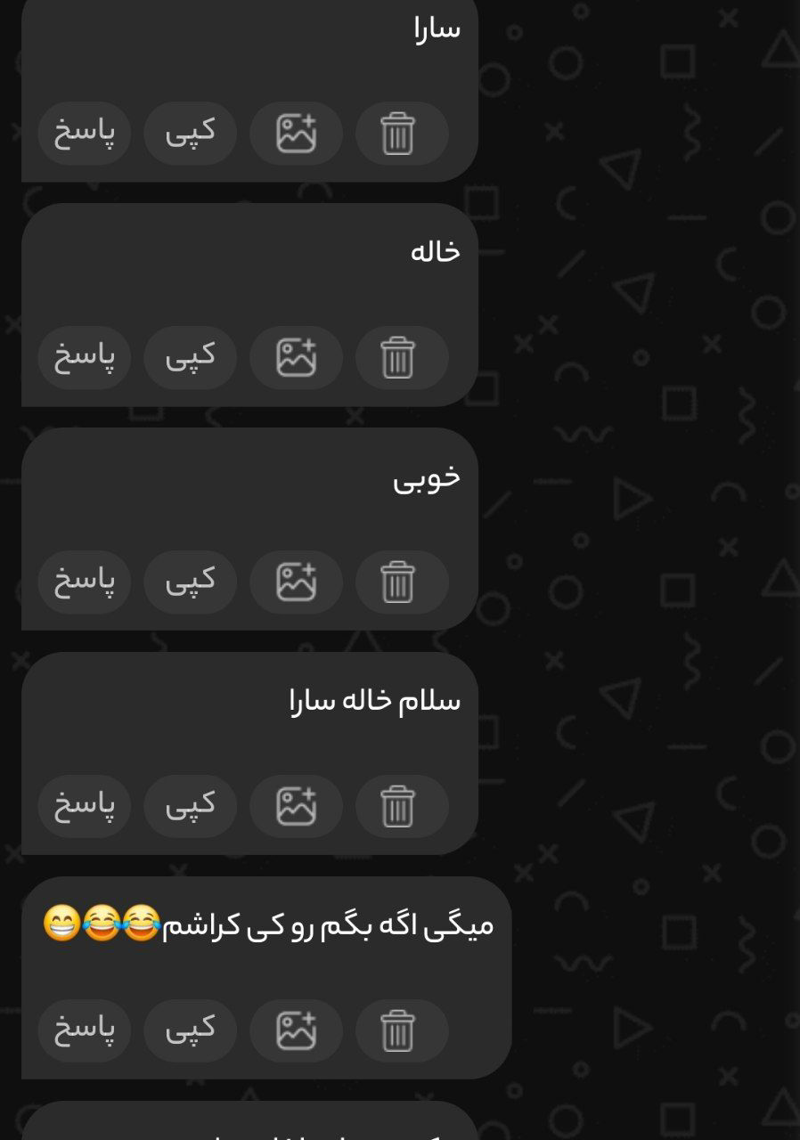Tap the add-image icon under 'سلام خاله سارا'
This screenshot has height=1140, width=800.
[296, 806]
